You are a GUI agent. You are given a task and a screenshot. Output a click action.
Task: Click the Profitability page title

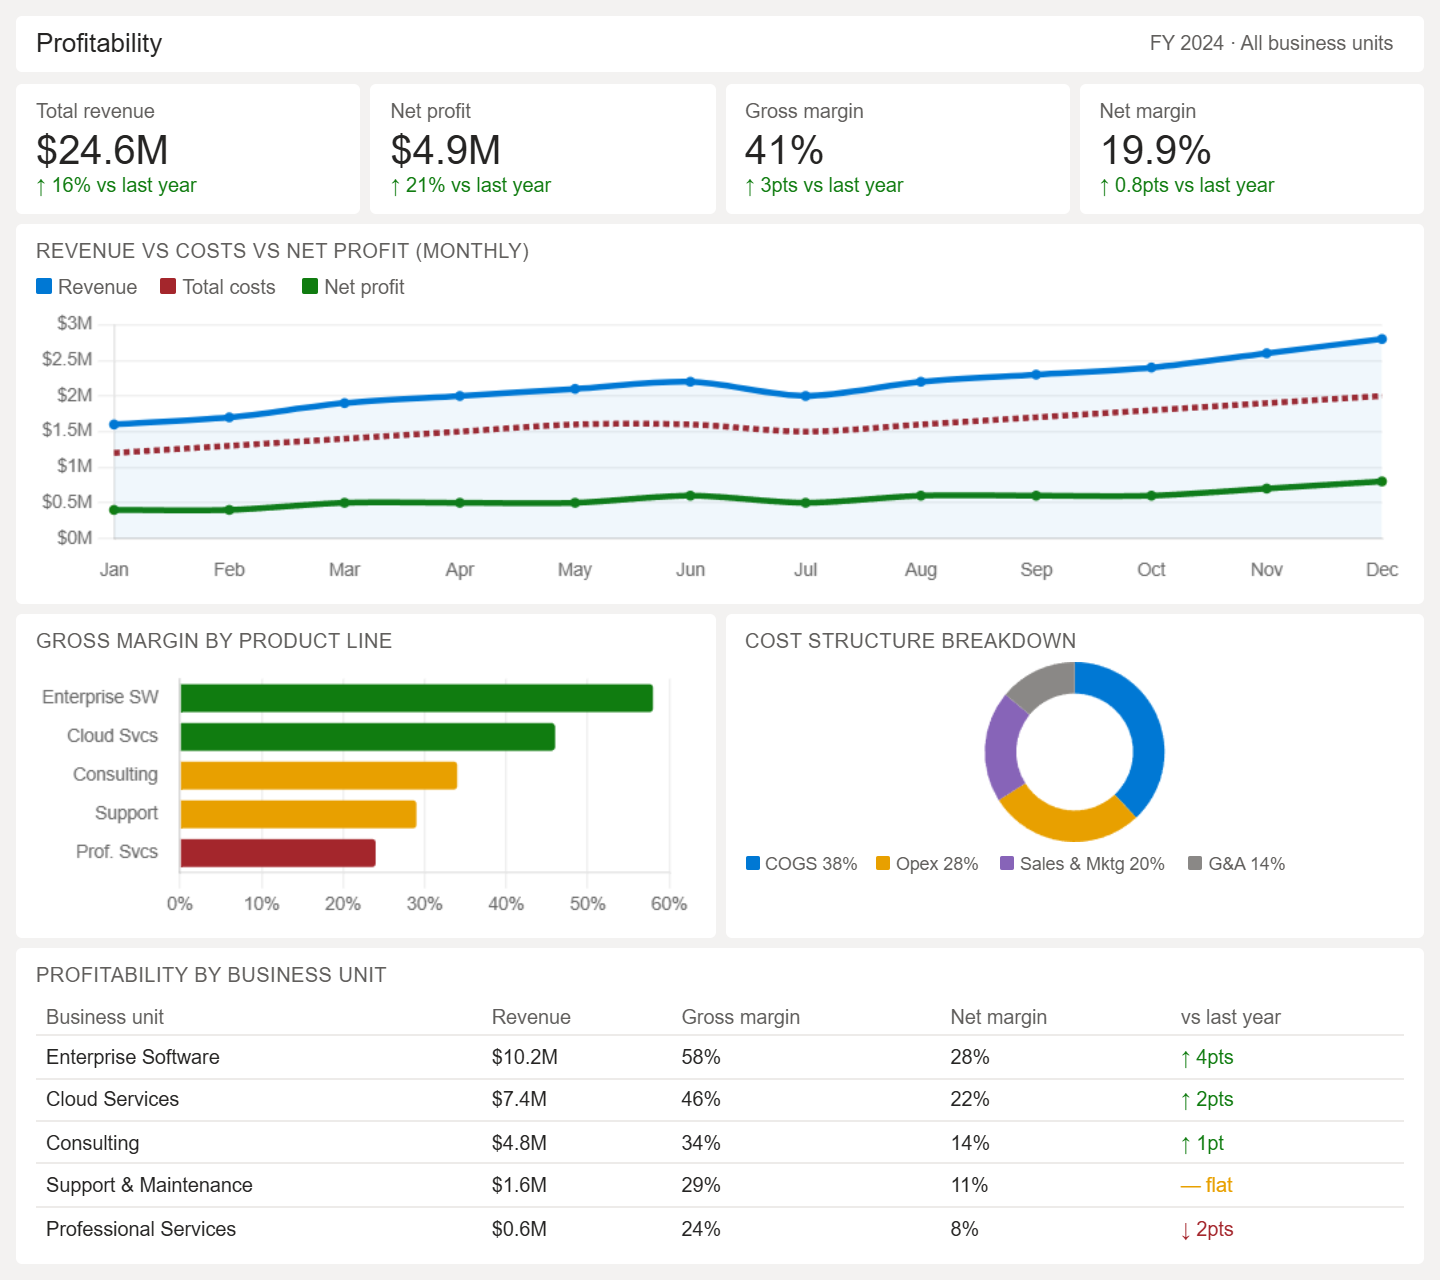click(99, 43)
